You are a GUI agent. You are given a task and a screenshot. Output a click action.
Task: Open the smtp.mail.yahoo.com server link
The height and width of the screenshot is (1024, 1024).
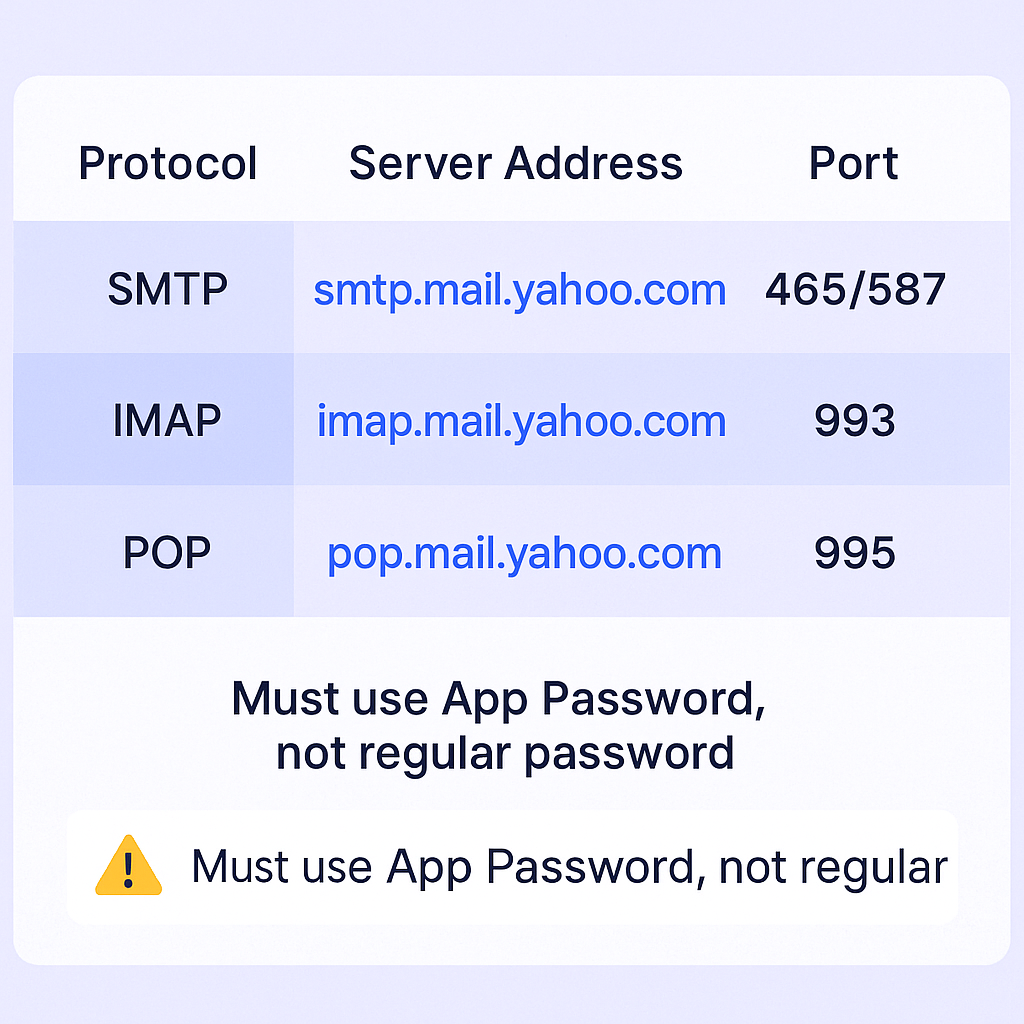point(519,290)
